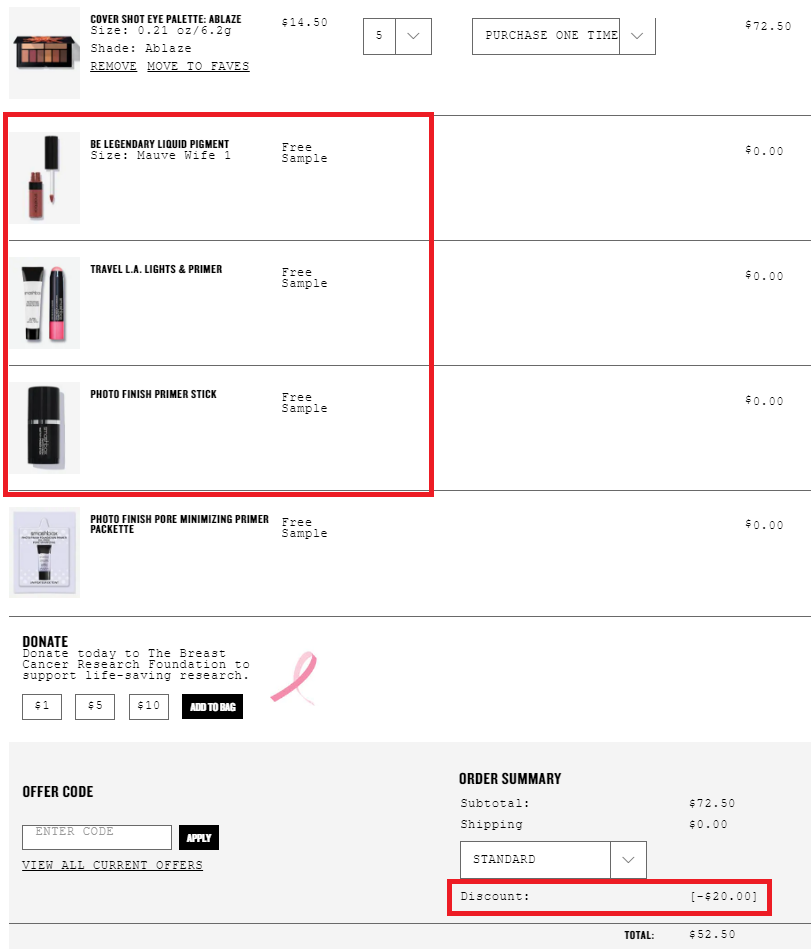Open Travel L.A. Lights & Primer image
The height and width of the screenshot is (949, 811).
coord(45,303)
